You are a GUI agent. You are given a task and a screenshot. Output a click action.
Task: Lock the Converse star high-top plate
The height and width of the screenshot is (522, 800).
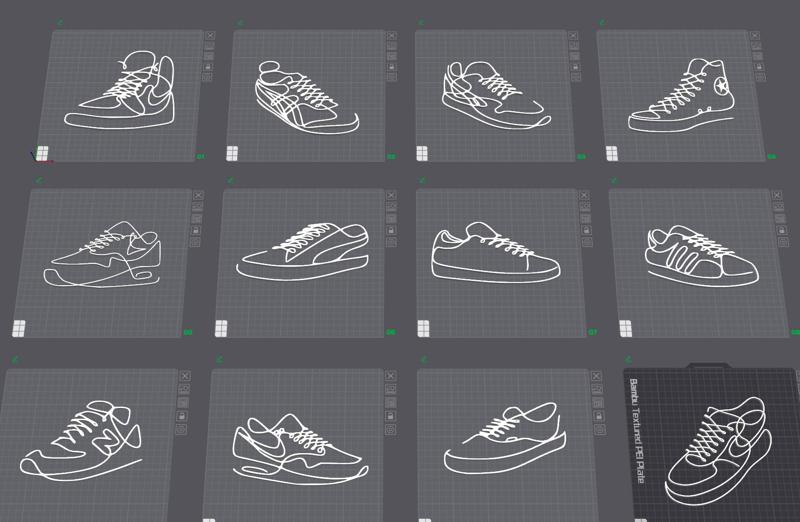(759, 67)
